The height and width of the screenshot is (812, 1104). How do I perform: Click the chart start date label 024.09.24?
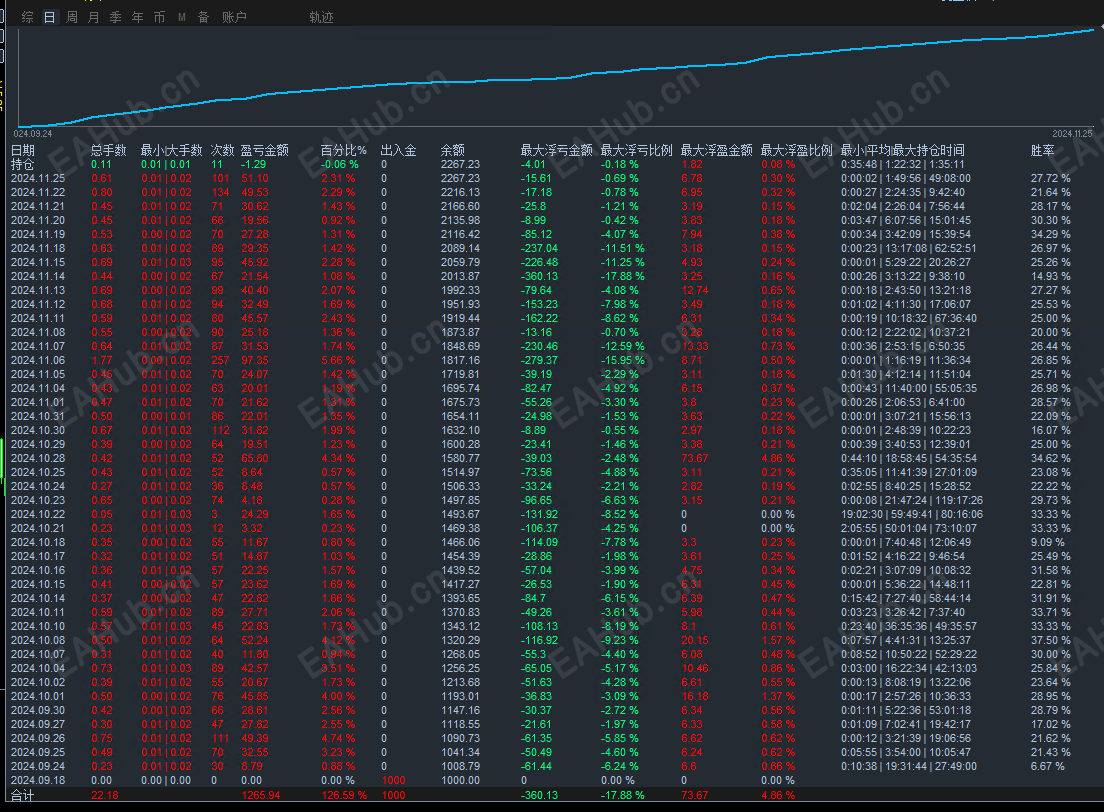click(33, 134)
